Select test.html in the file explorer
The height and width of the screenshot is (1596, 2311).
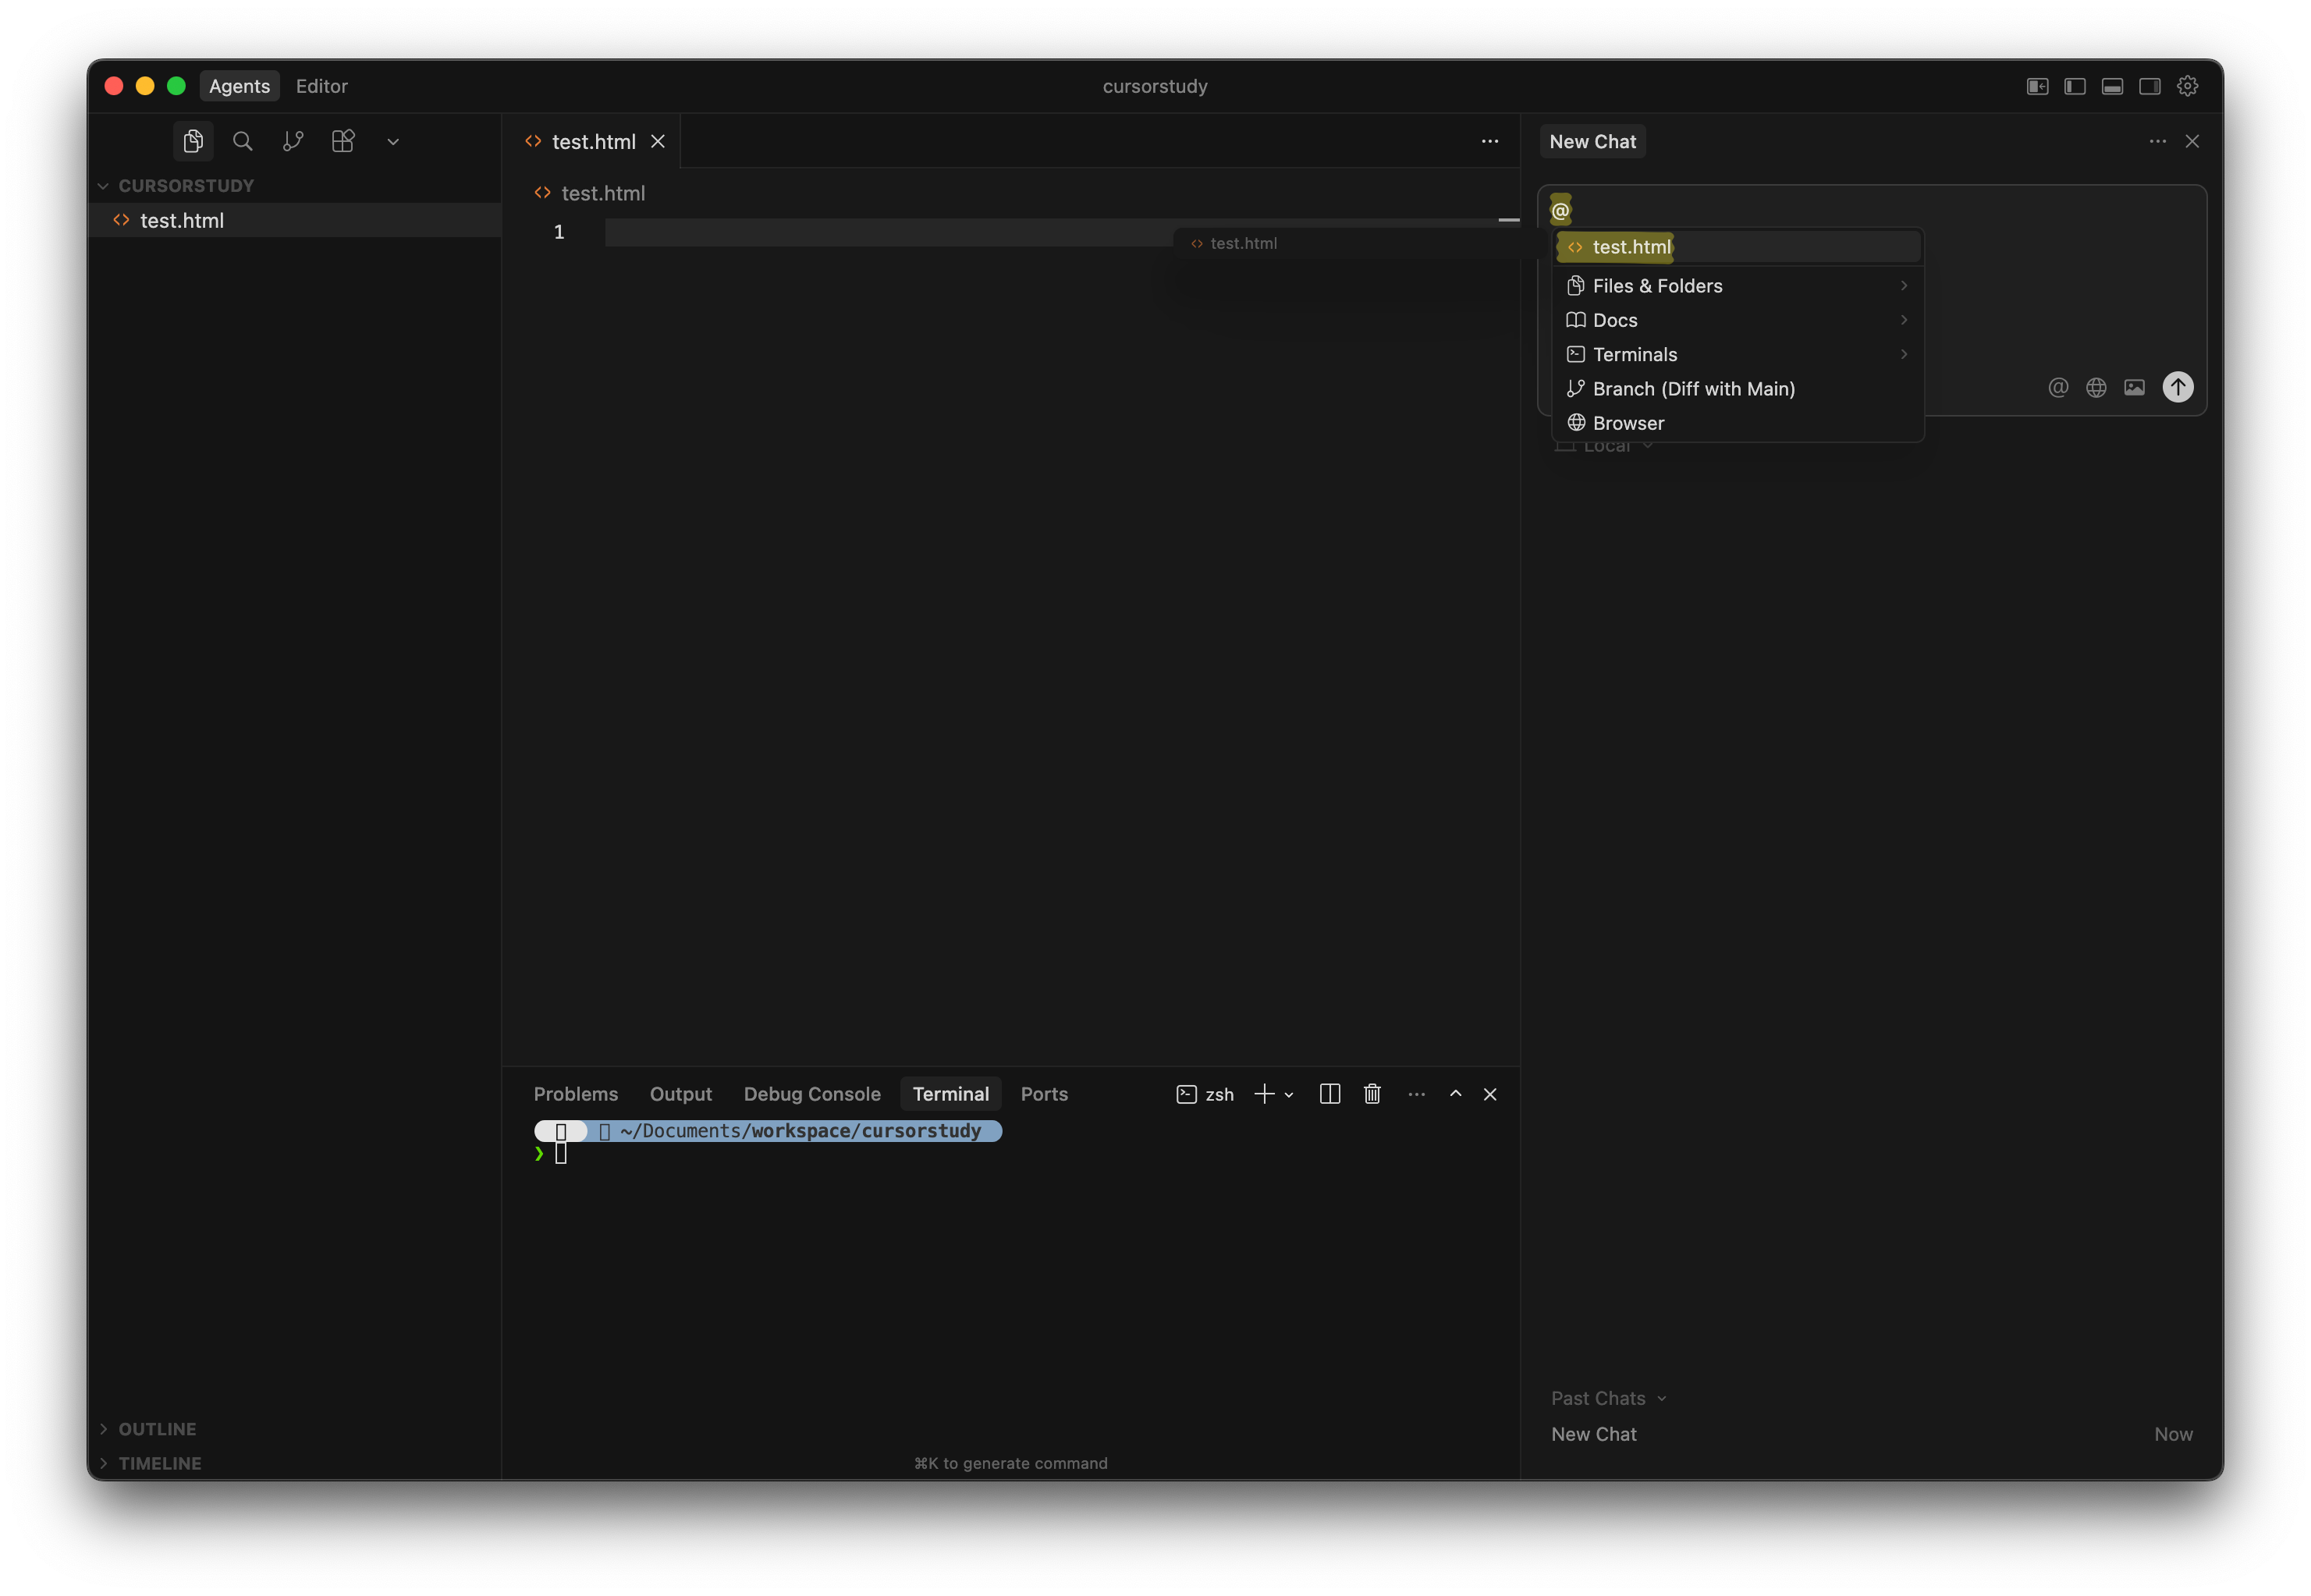click(182, 220)
